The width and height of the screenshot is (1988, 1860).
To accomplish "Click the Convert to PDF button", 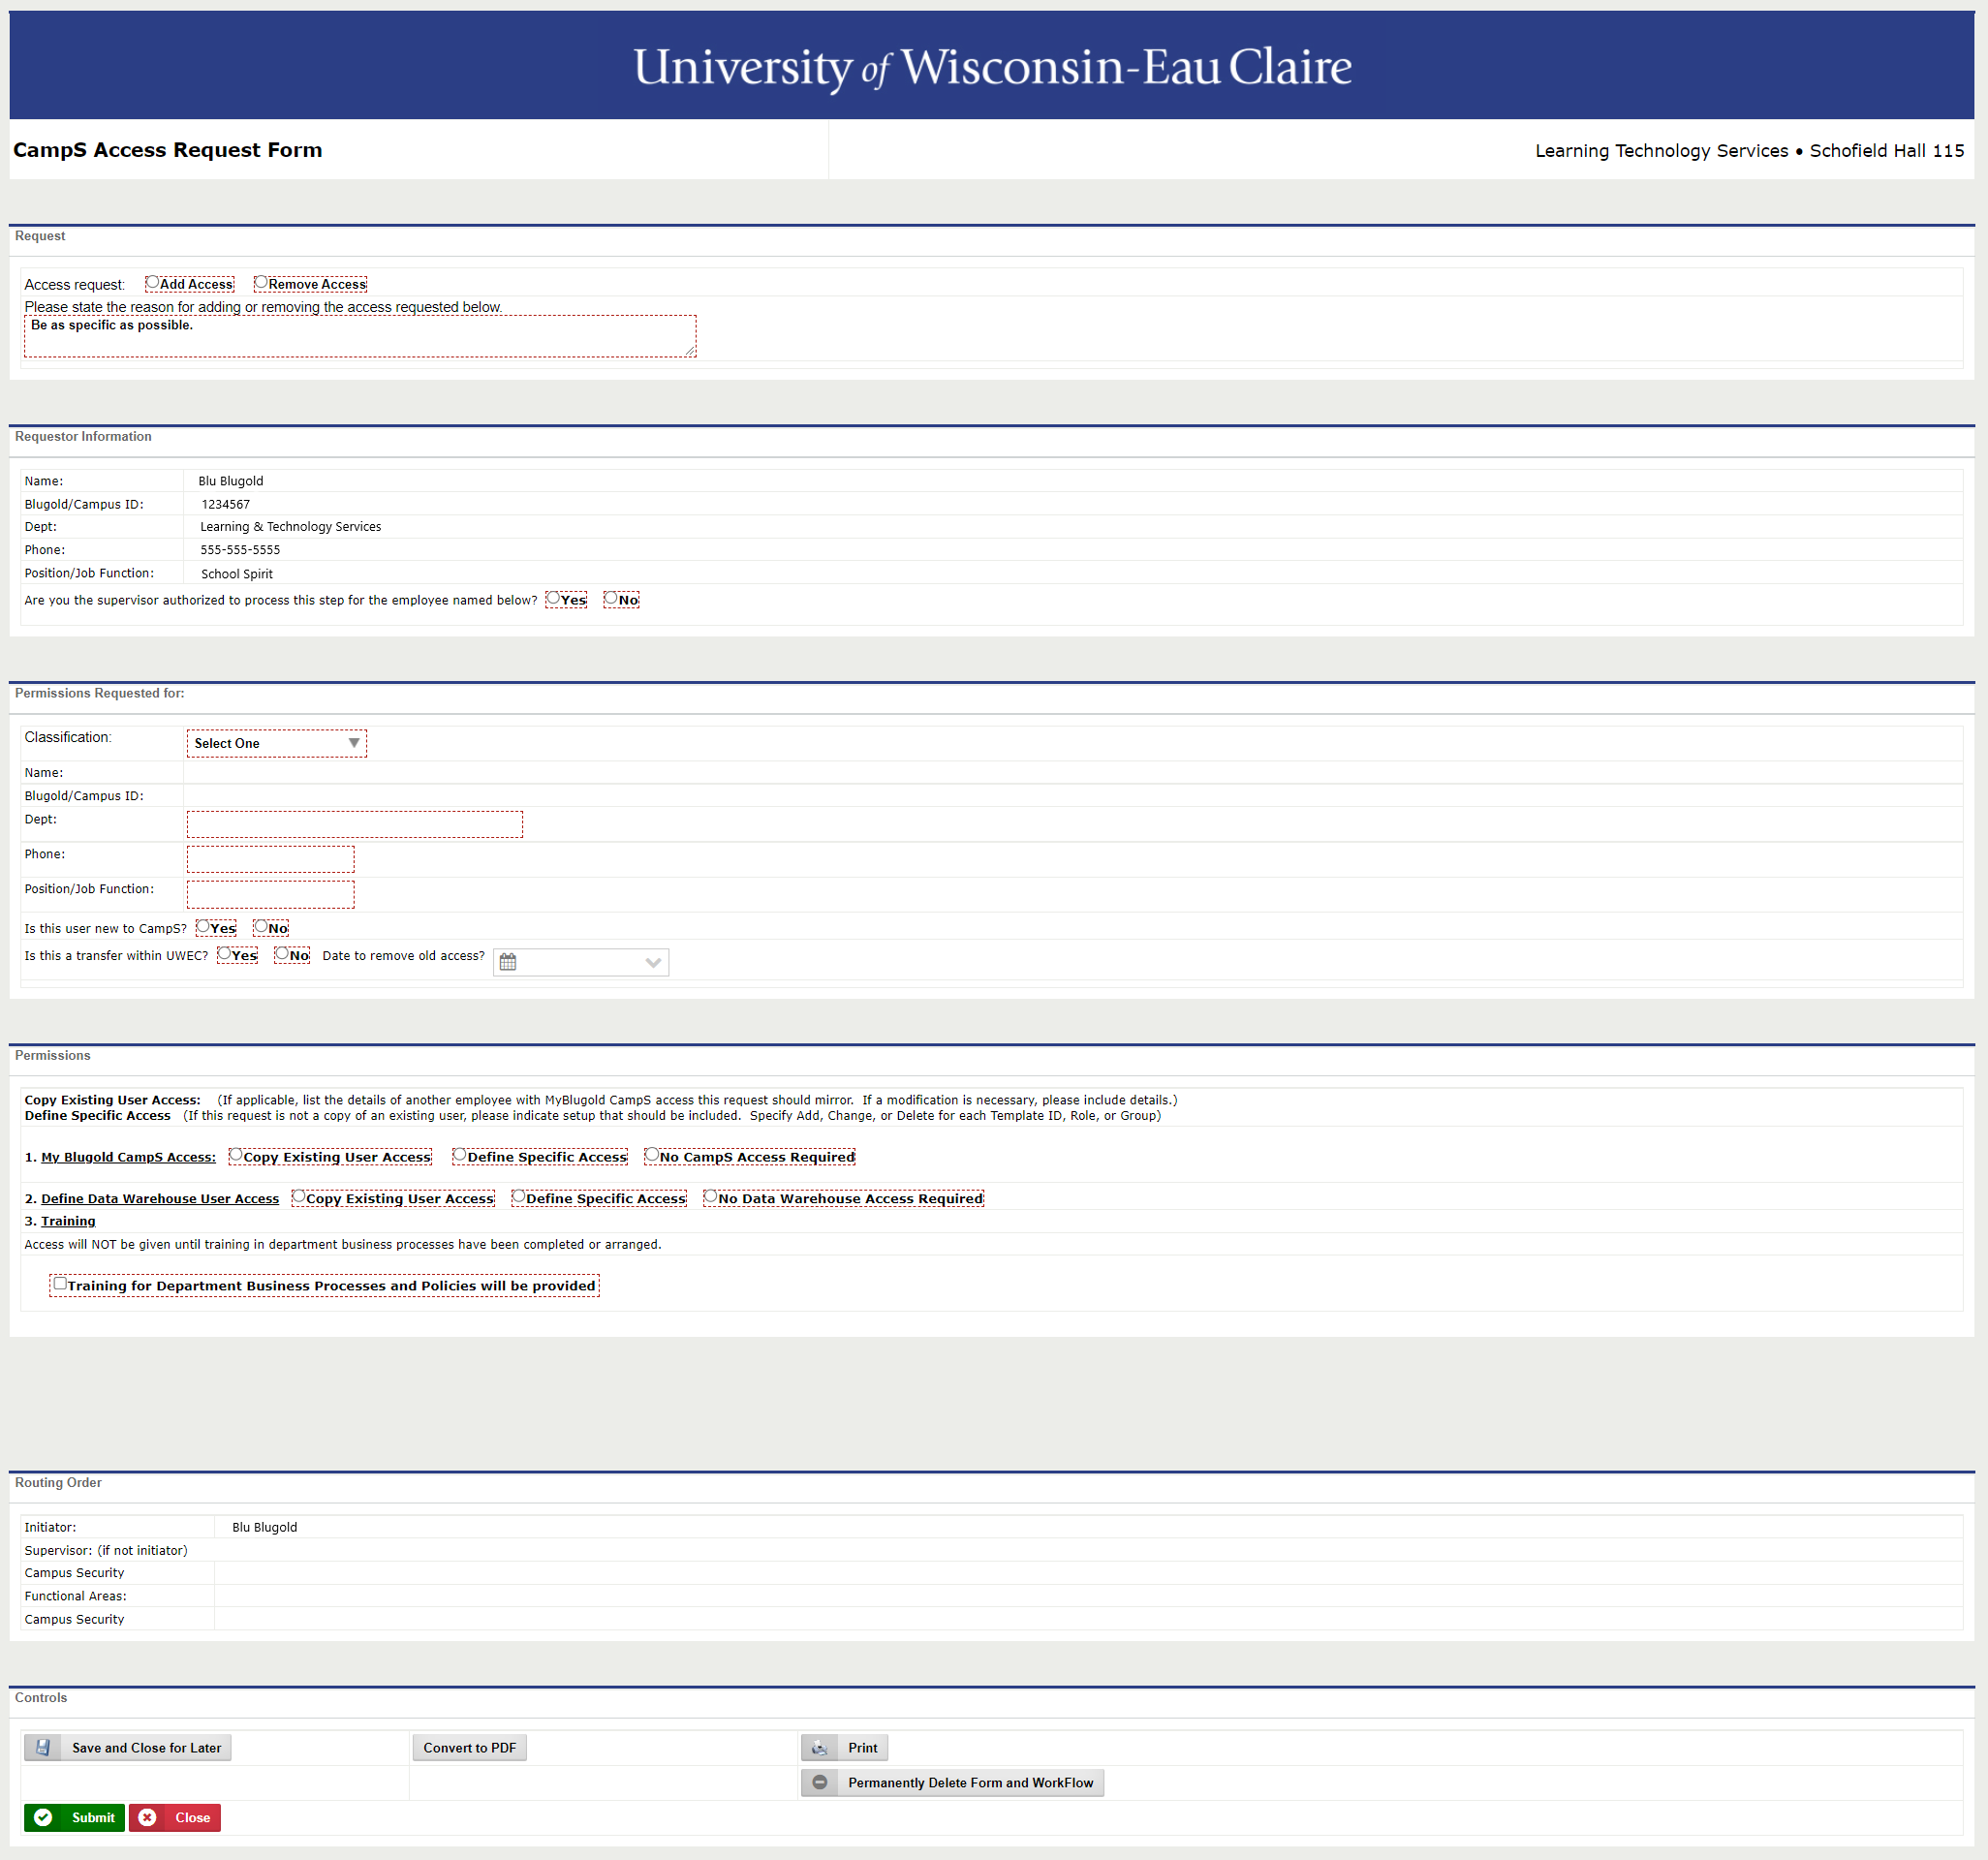I will pos(469,1747).
